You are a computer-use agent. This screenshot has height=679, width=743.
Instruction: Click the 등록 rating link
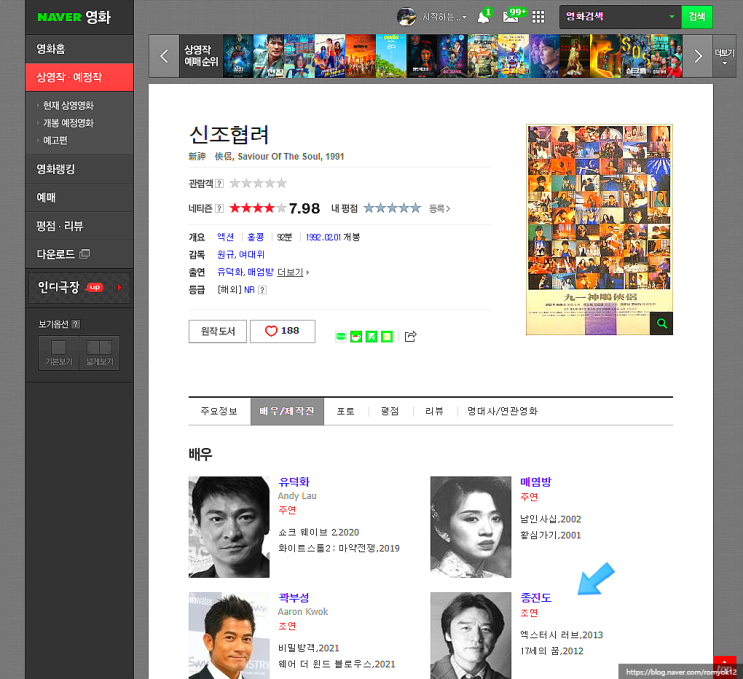tap(439, 208)
